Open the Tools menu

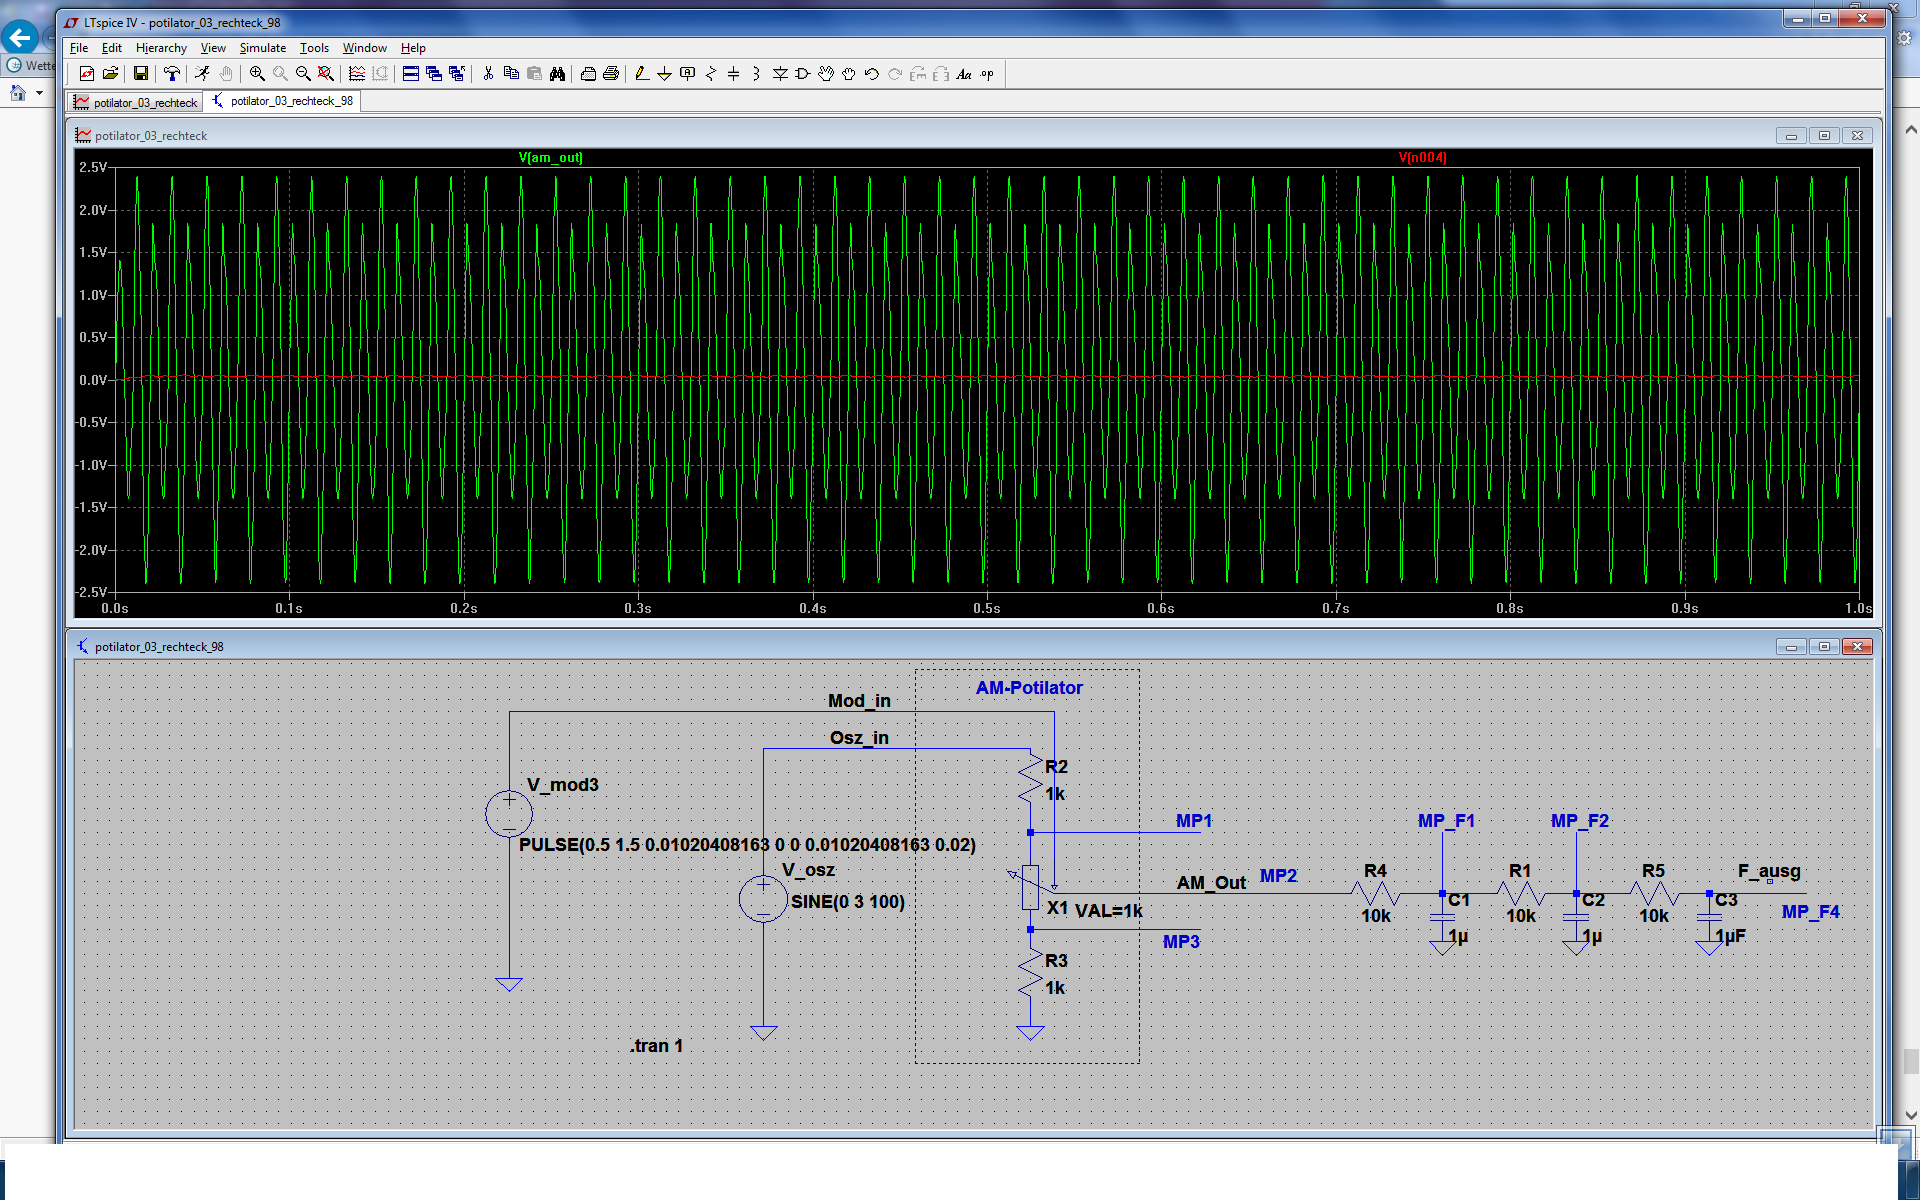tap(314, 48)
